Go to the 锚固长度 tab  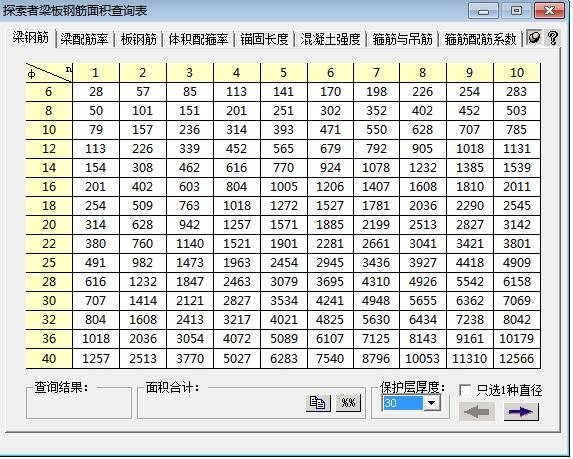point(264,39)
